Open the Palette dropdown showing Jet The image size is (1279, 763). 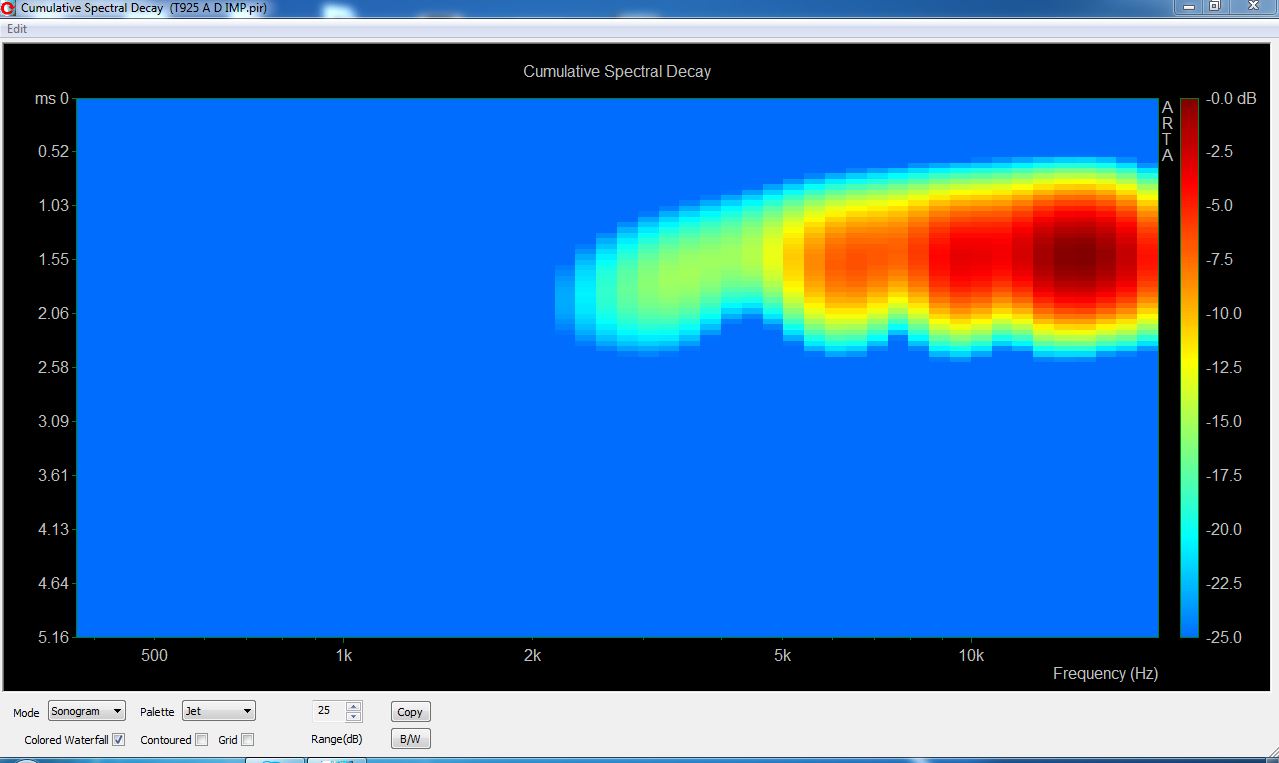click(219, 711)
